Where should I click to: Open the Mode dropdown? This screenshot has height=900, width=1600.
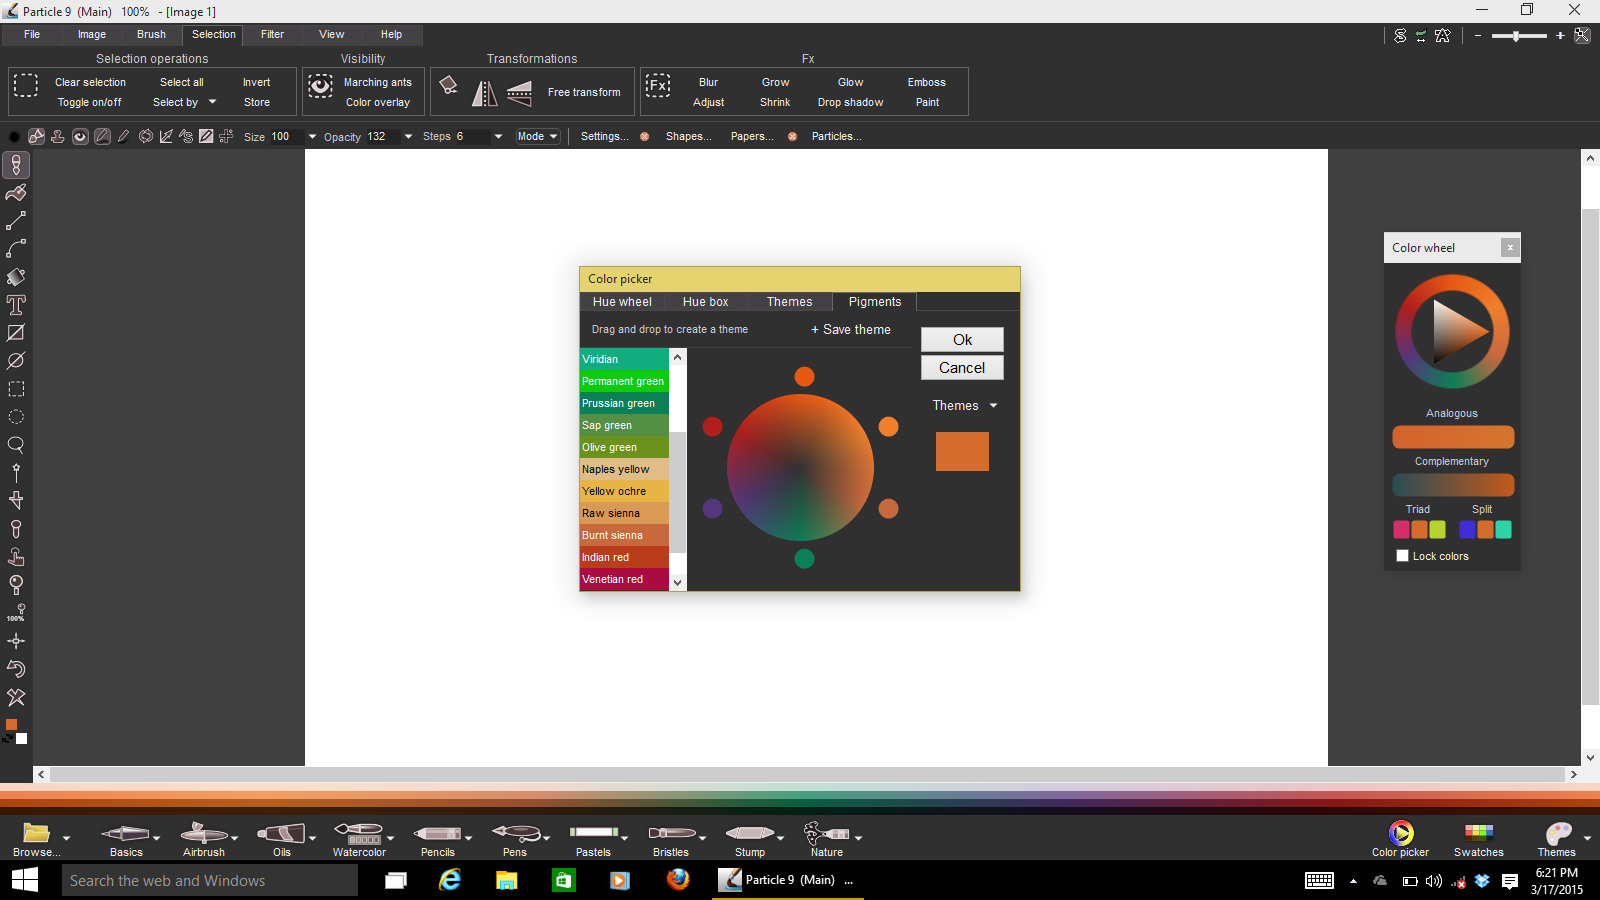(537, 136)
